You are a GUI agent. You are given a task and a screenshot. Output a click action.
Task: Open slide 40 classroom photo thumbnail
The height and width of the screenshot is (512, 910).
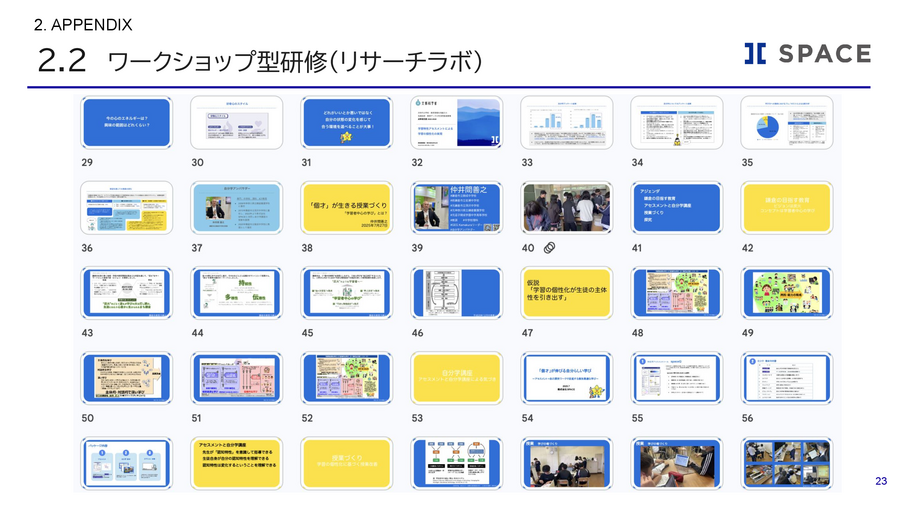567,208
